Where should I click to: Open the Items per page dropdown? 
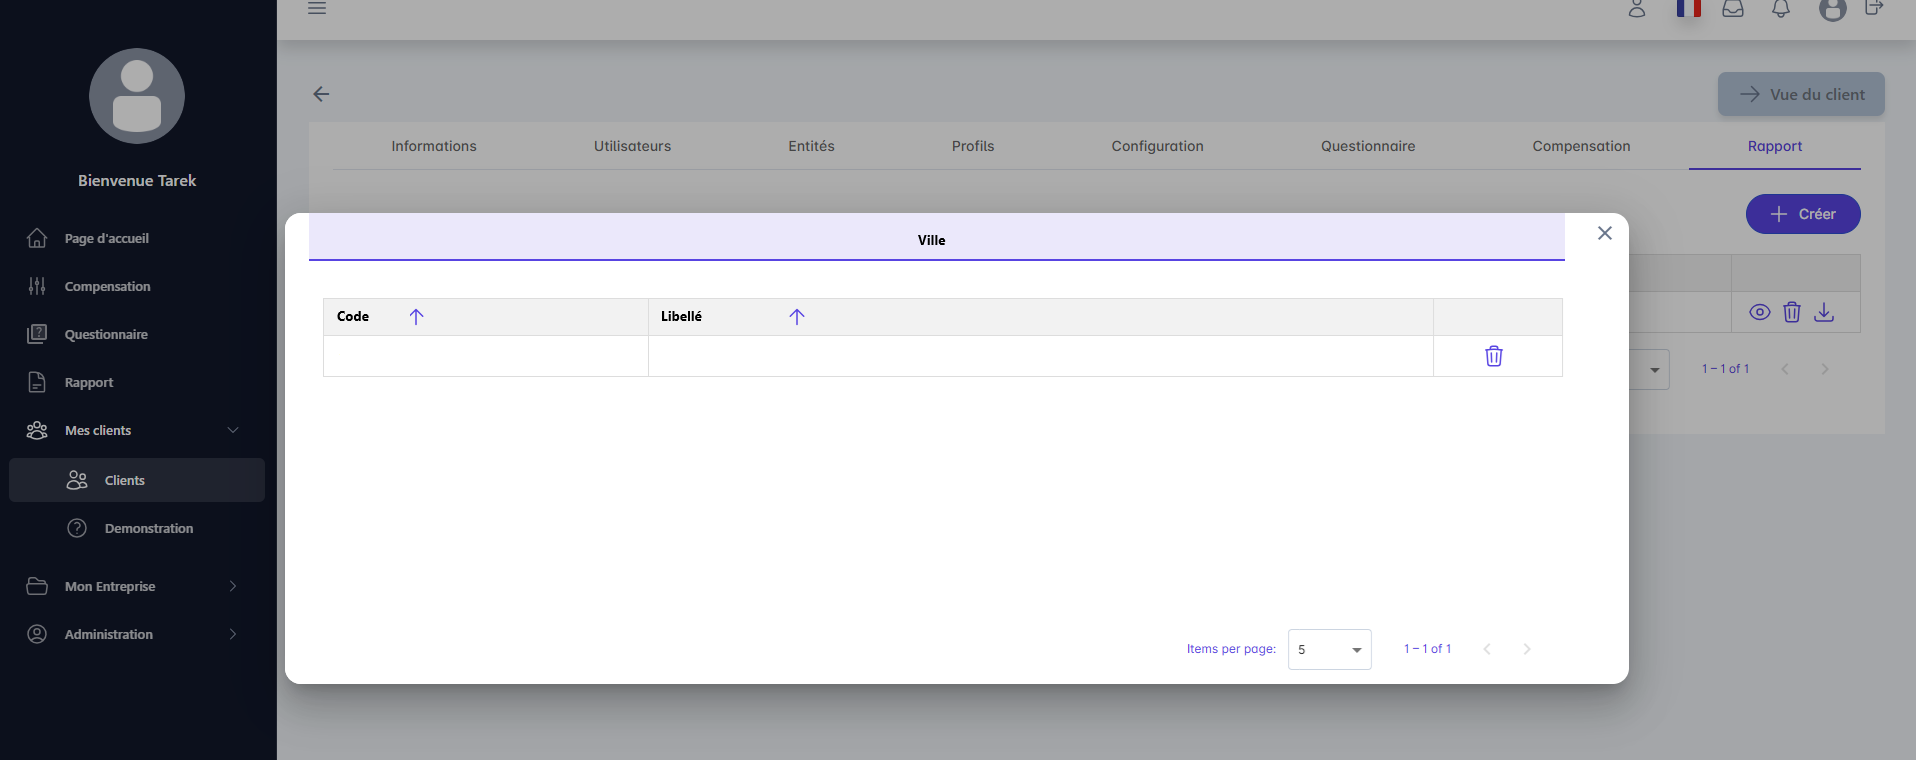1329,649
